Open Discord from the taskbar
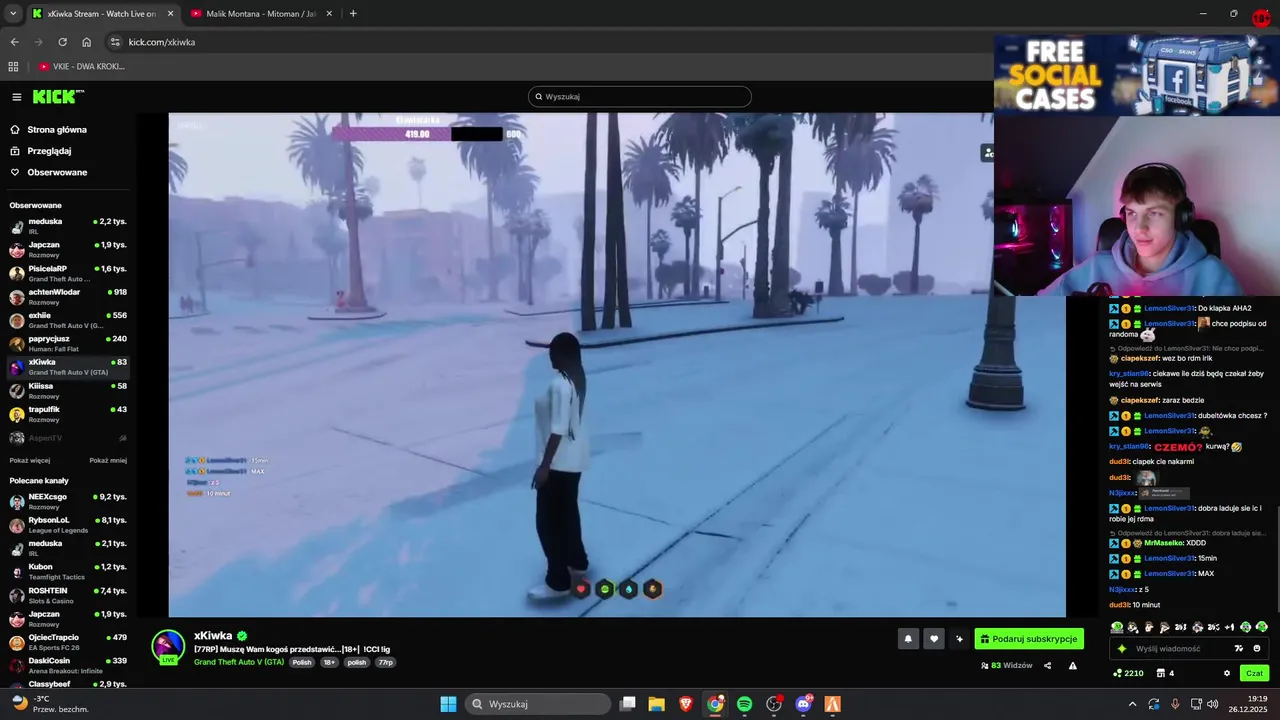 pyautogui.click(x=803, y=704)
